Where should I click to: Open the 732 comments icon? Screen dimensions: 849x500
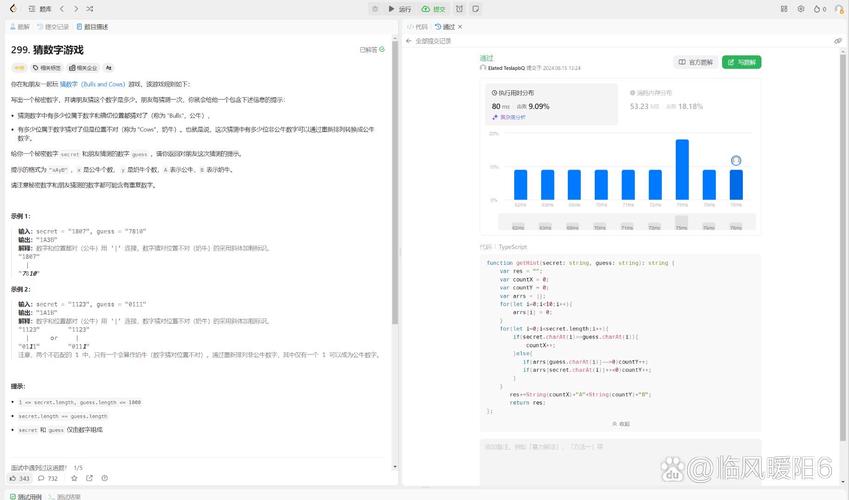click(x=48, y=478)
